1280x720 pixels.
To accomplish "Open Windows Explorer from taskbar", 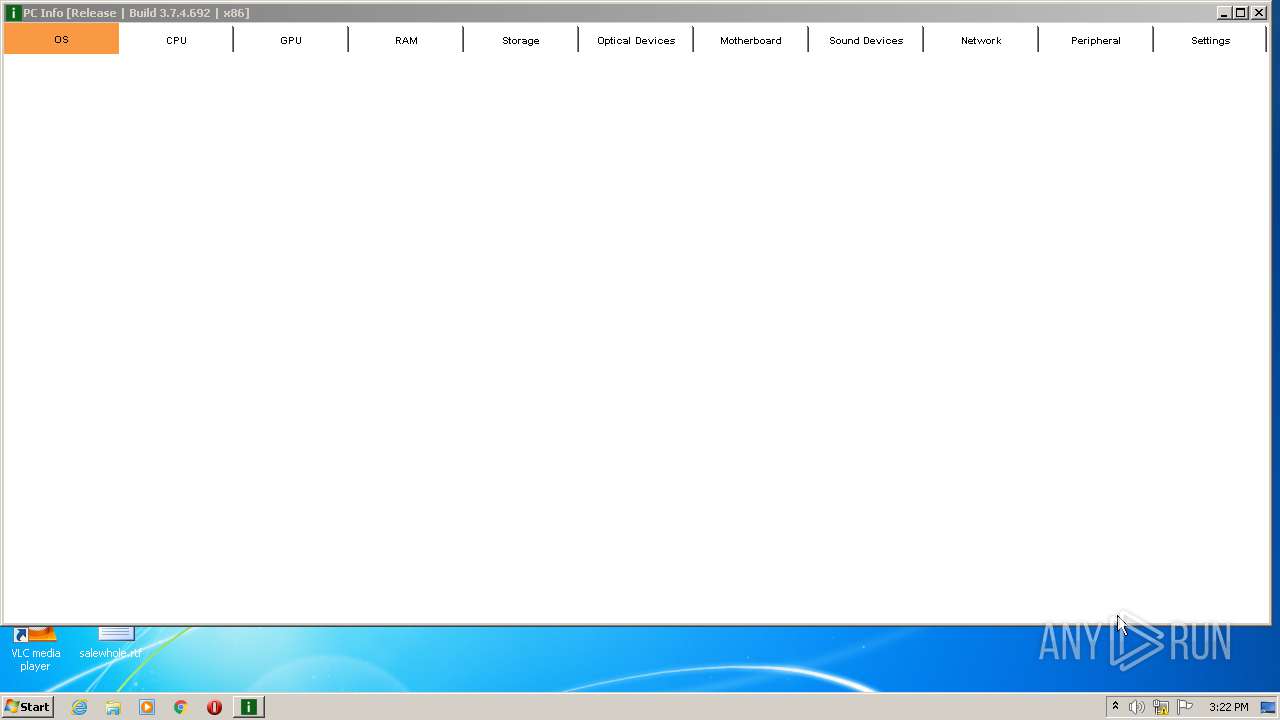I will [113, 707].
